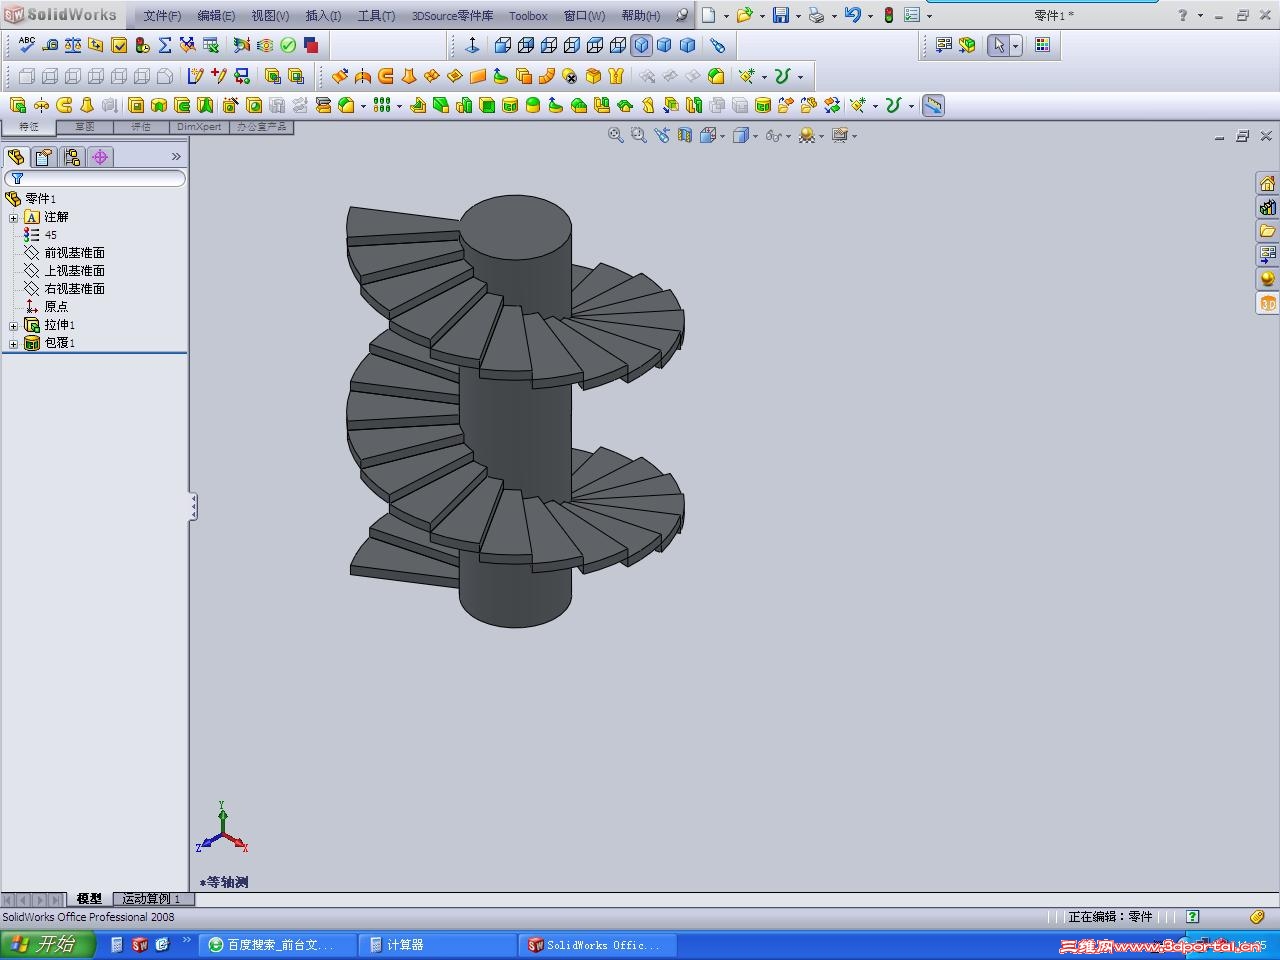Screen dimensions: 1280x960
Task: Click the New document icon
Action: [x=709, y=15]
